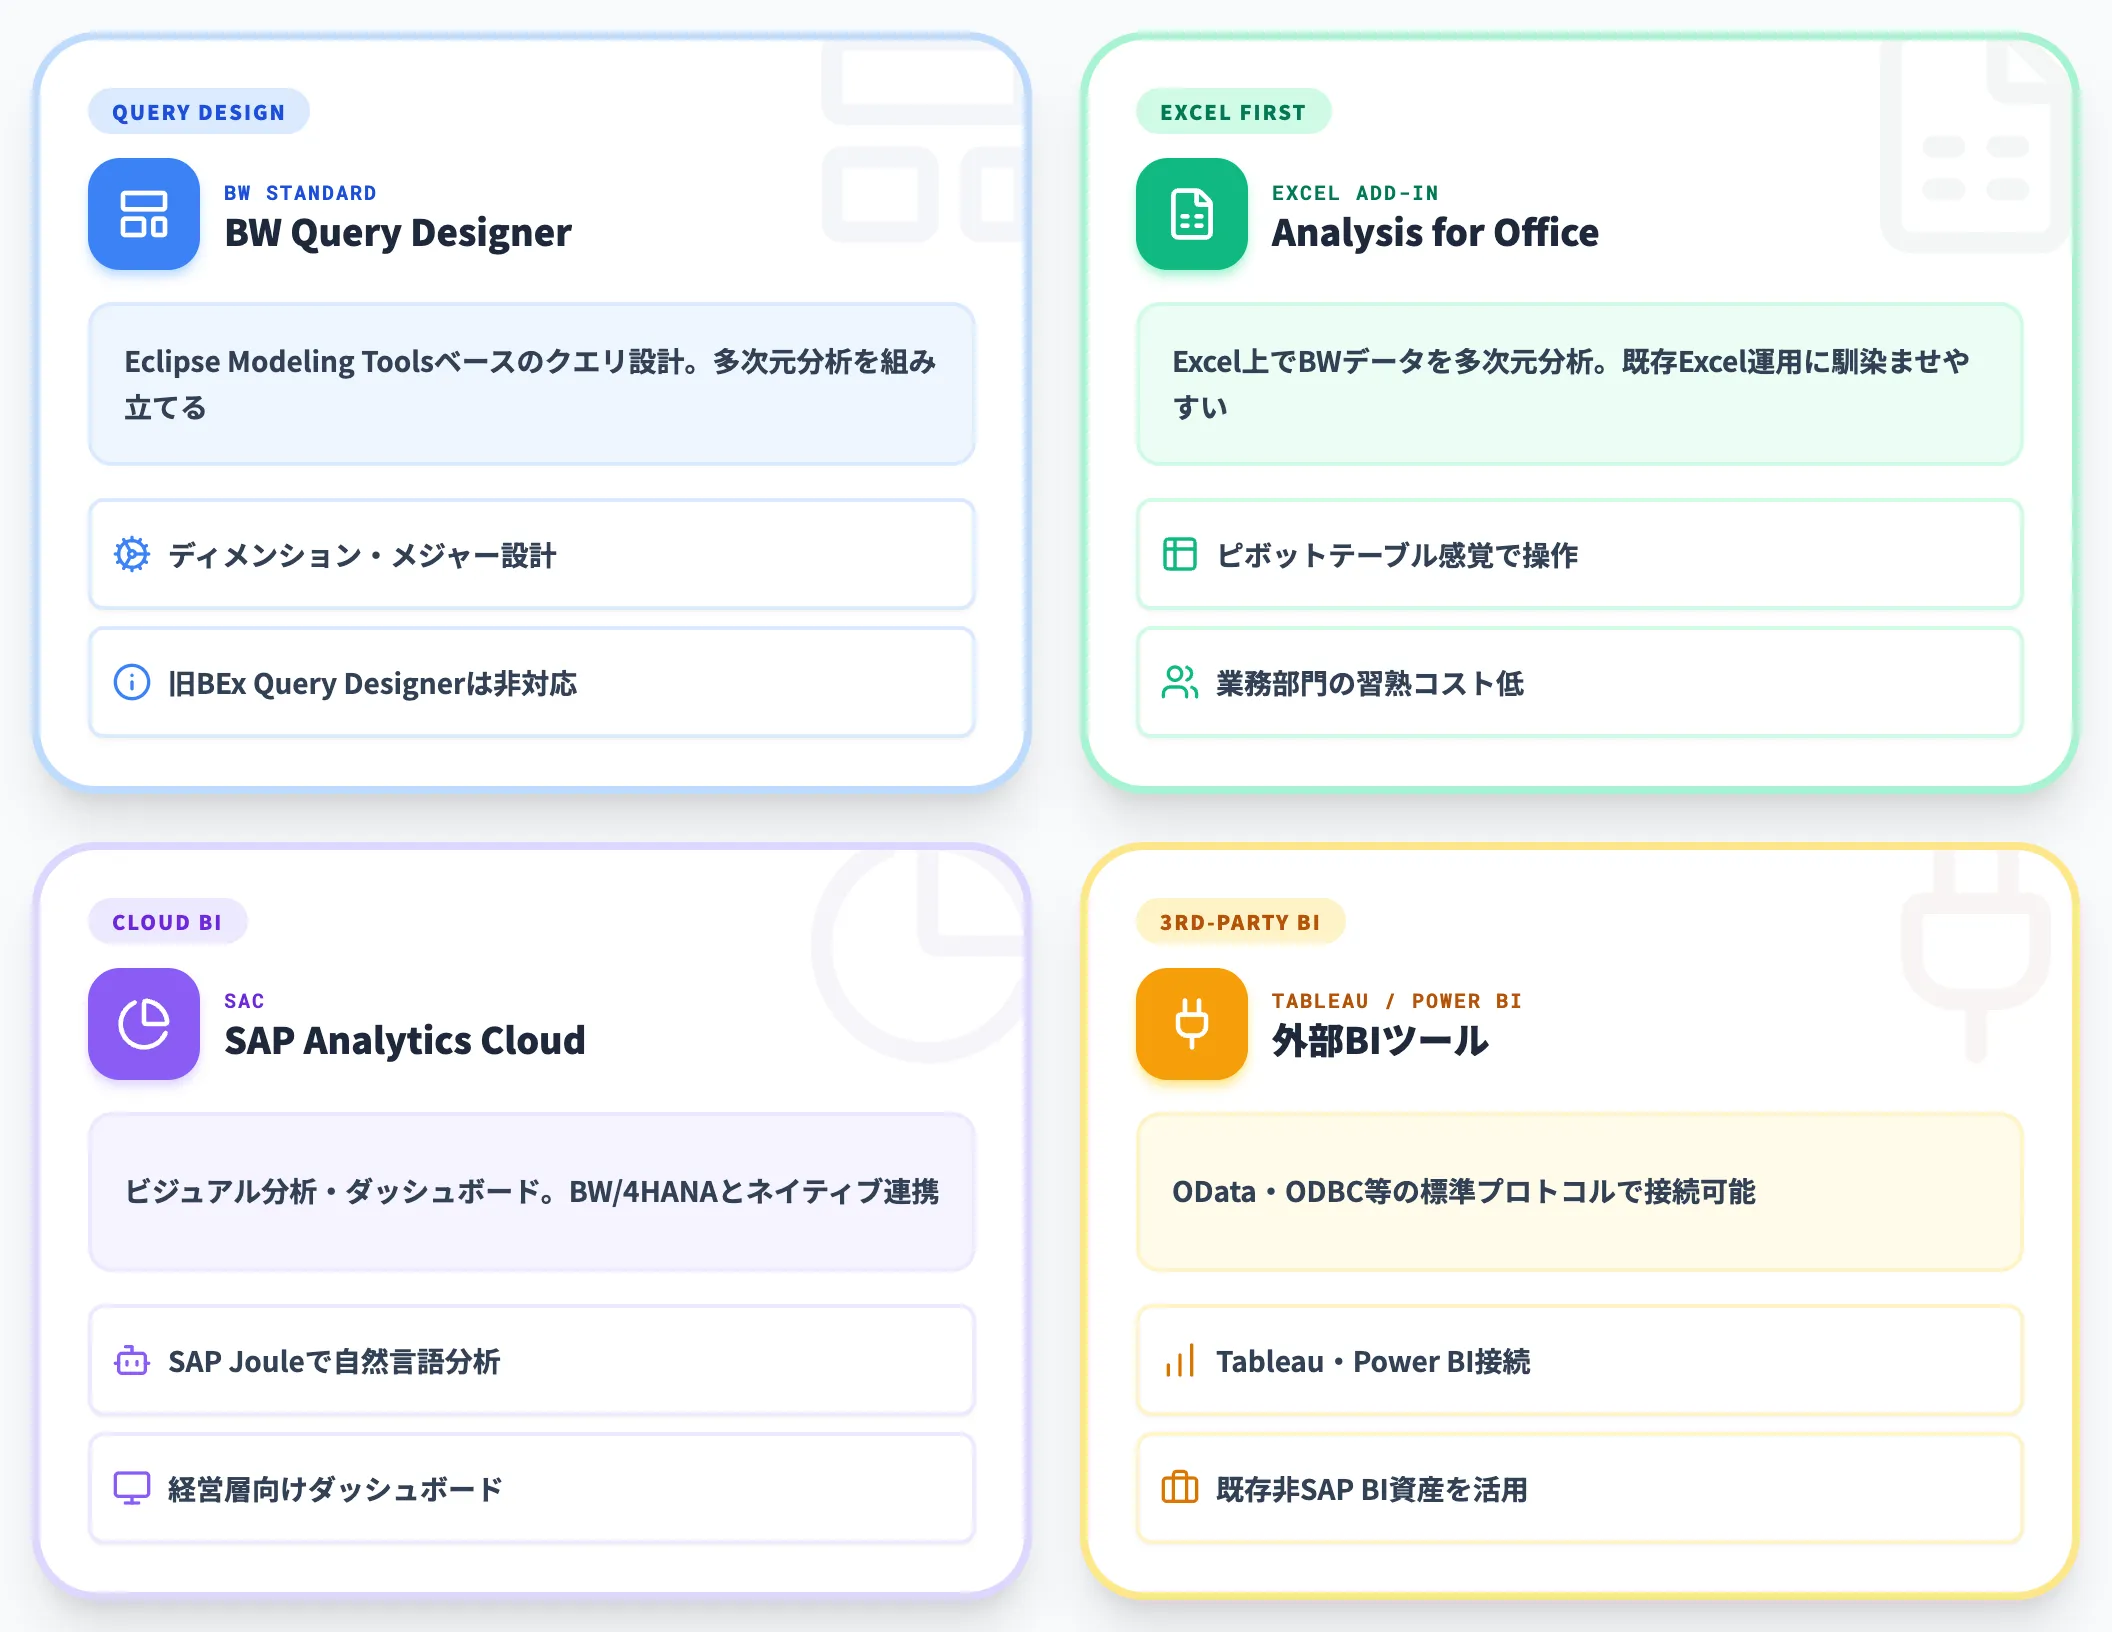
Task: Click the 業務部門の習熟コスト低 text
Action: [x=1370, y=683]
